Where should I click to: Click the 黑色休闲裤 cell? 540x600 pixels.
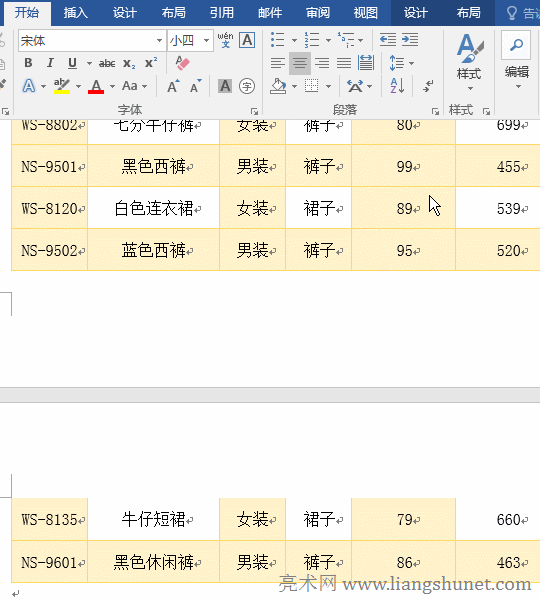(153, 562)
